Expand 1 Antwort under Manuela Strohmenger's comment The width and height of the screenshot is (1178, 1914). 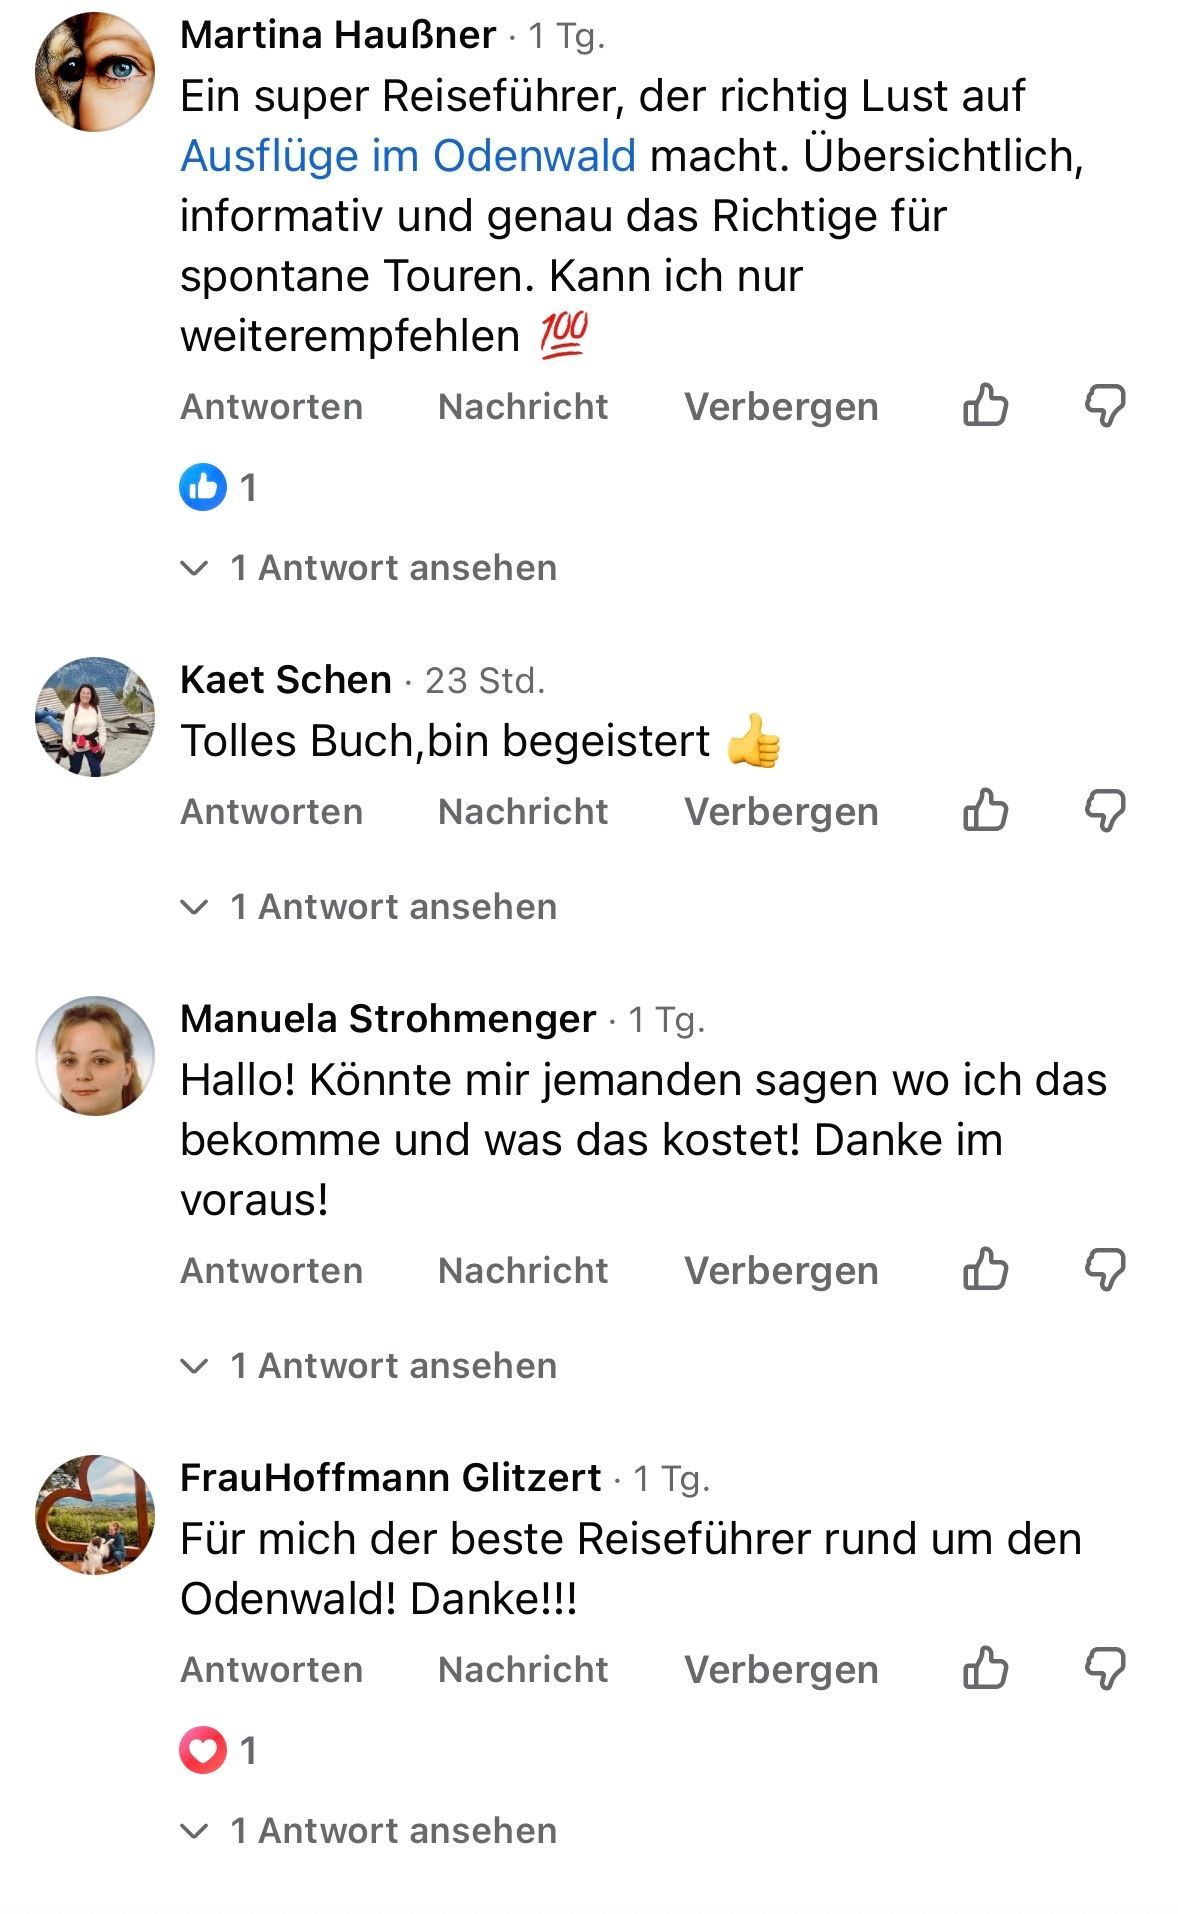click(368, 1366)
